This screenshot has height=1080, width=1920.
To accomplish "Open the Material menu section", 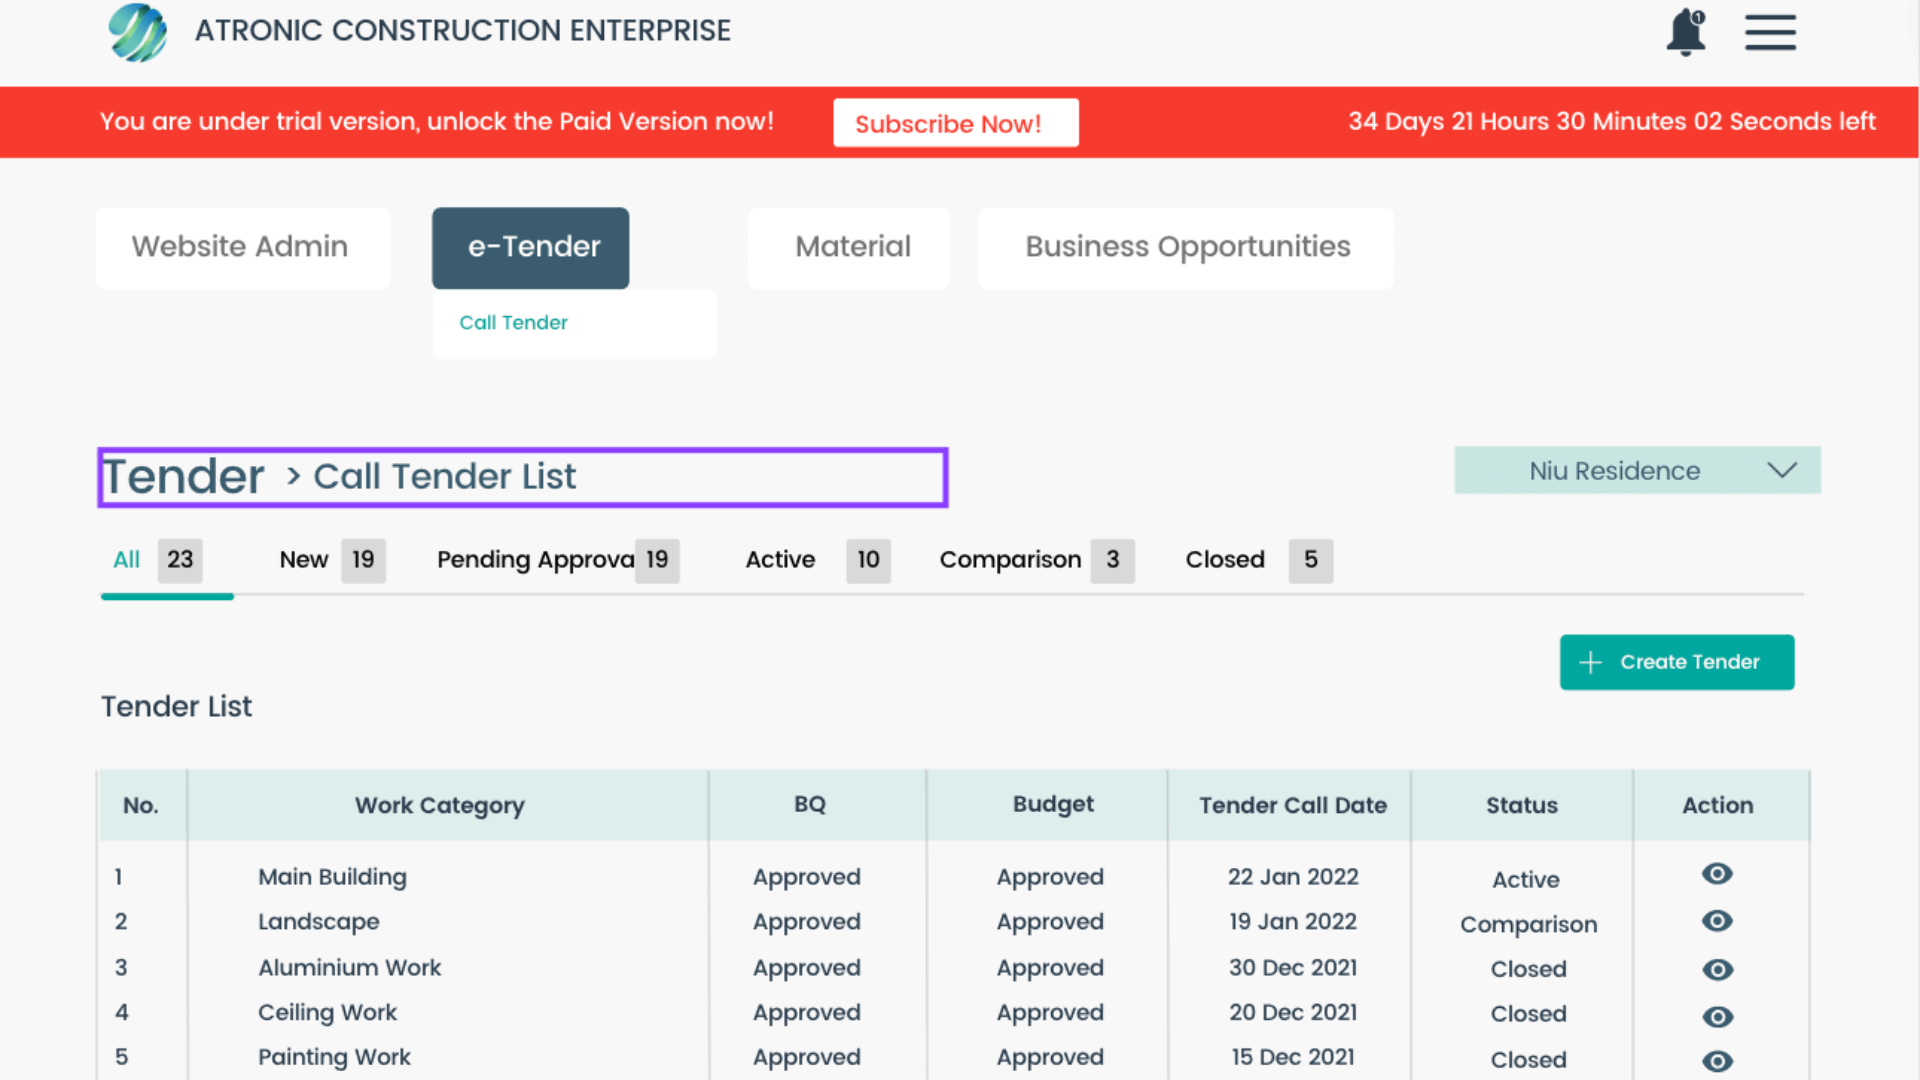I will pyautogui.click(x=852, y=247).
